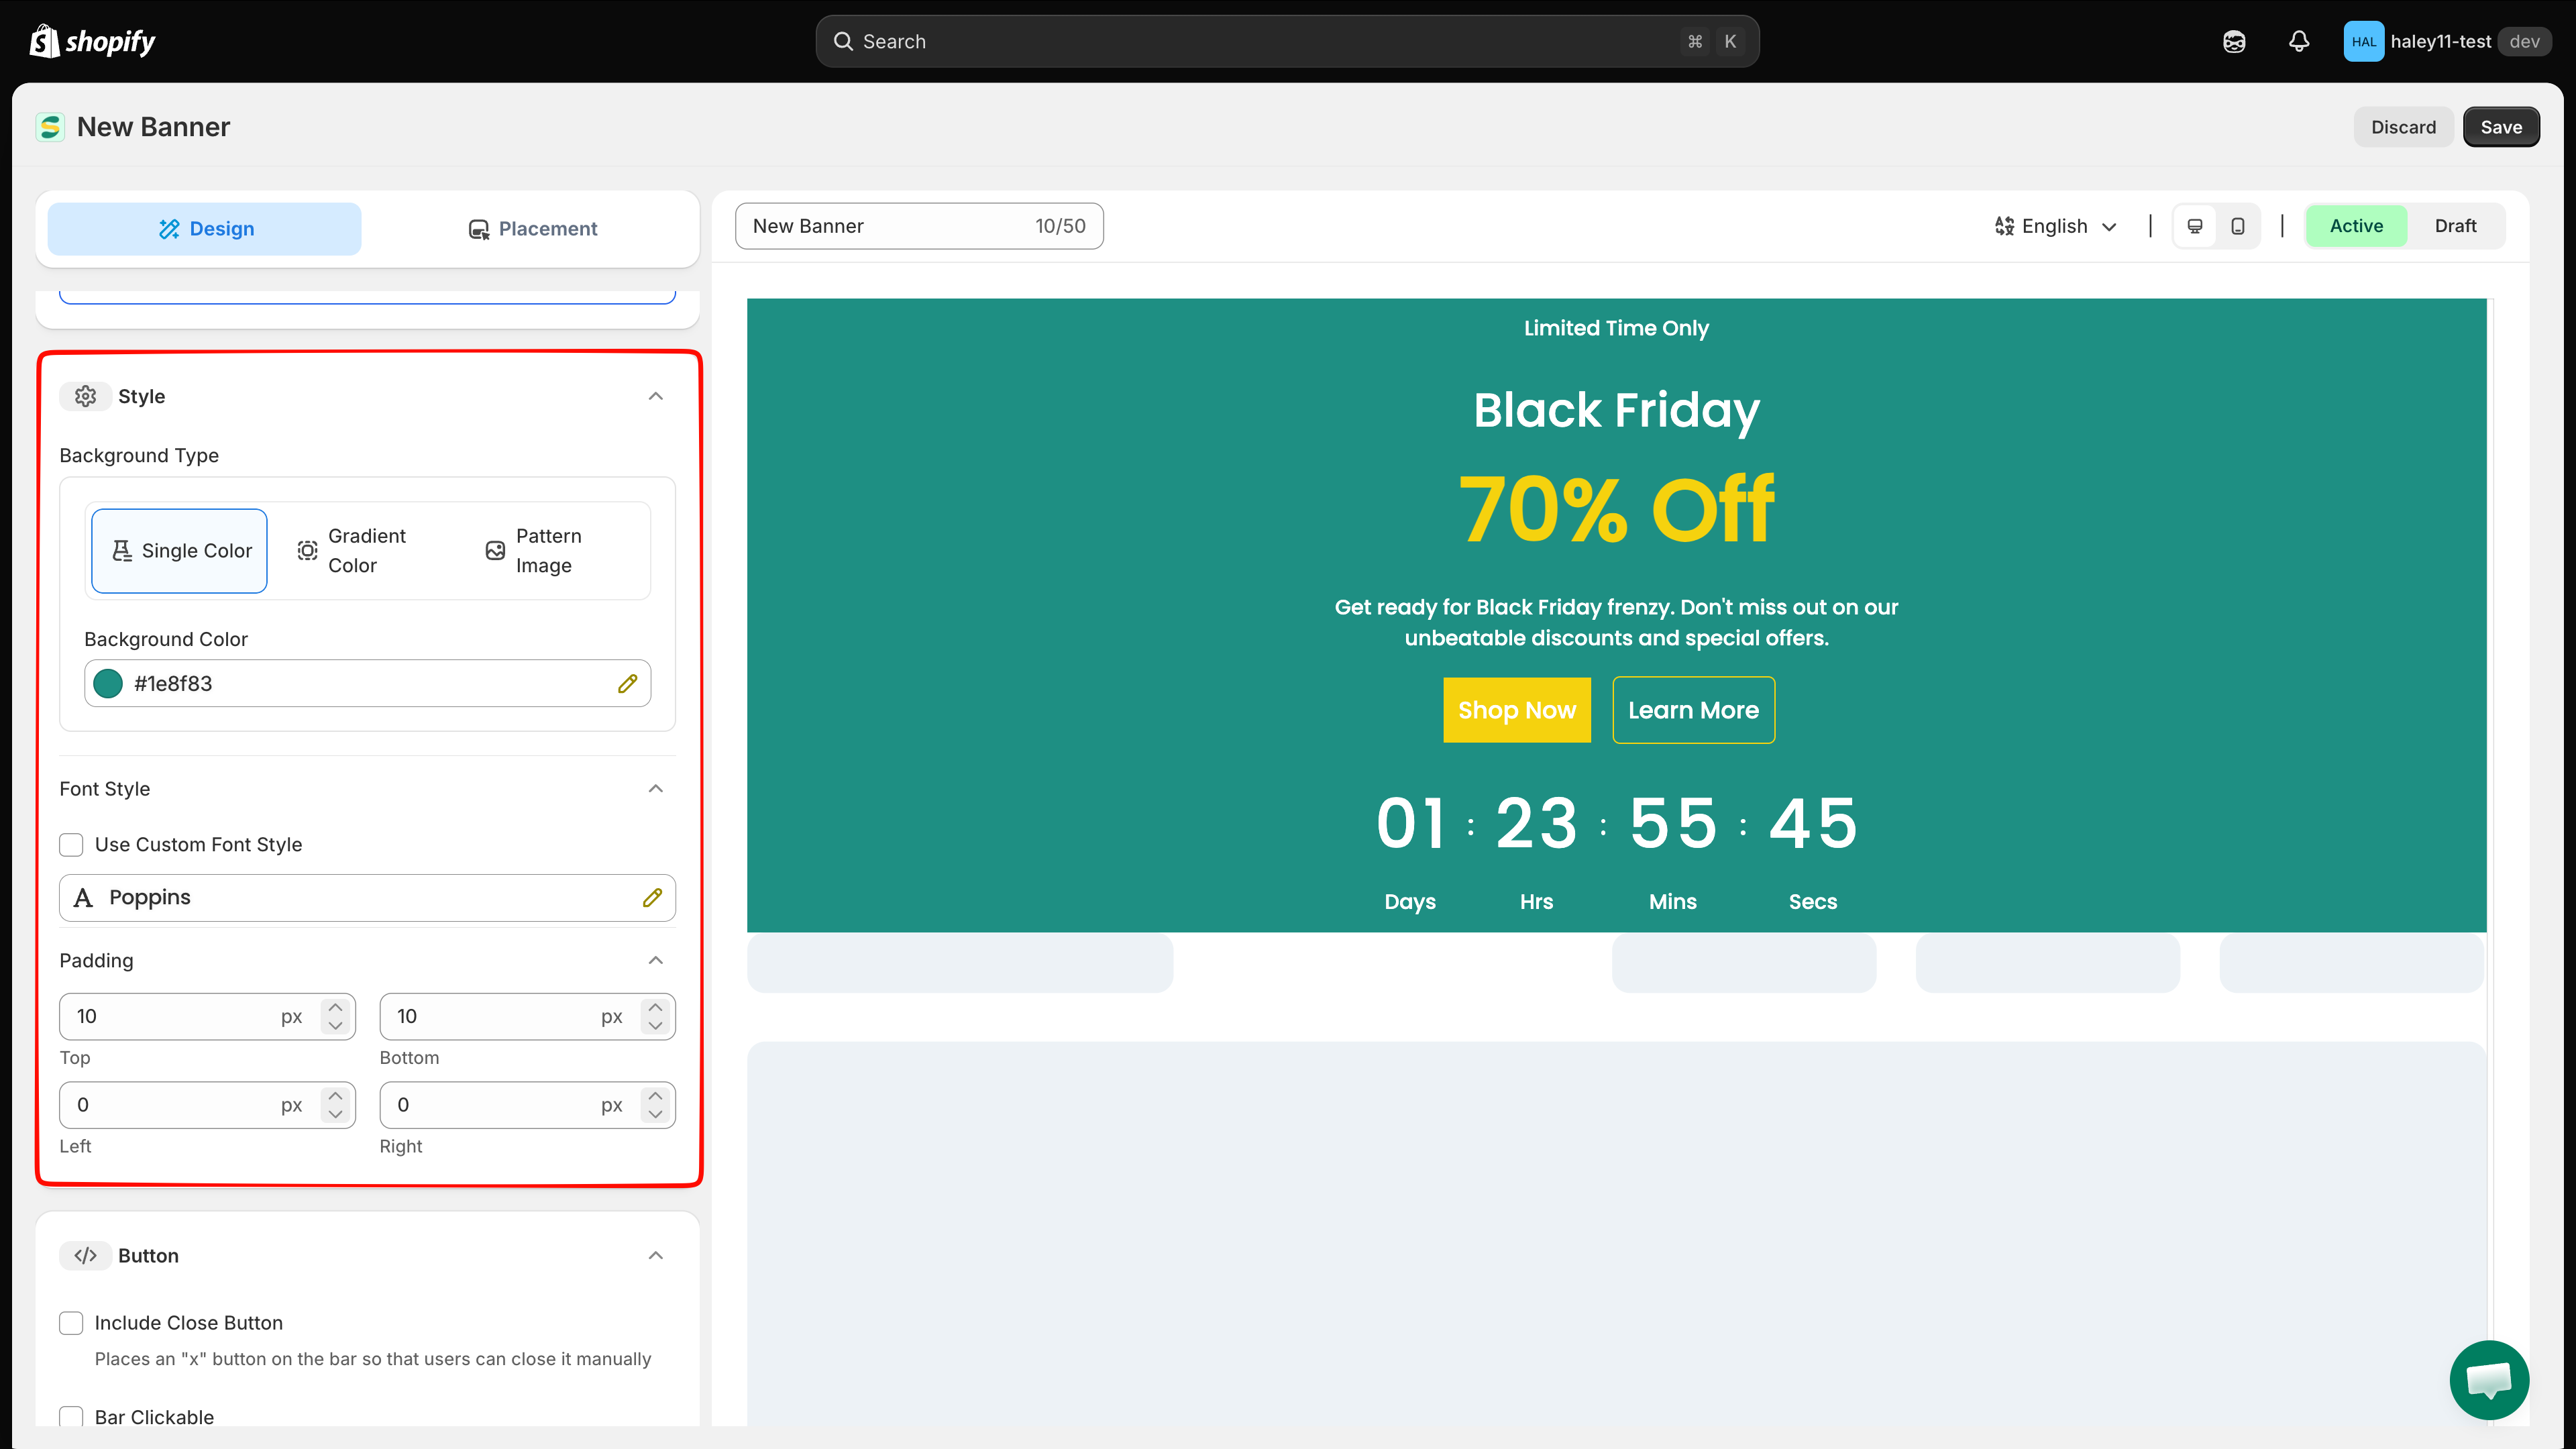Screen dimensions: 2576x1449
Task: Decrease the Right padding value
Action: (656, 1114)
